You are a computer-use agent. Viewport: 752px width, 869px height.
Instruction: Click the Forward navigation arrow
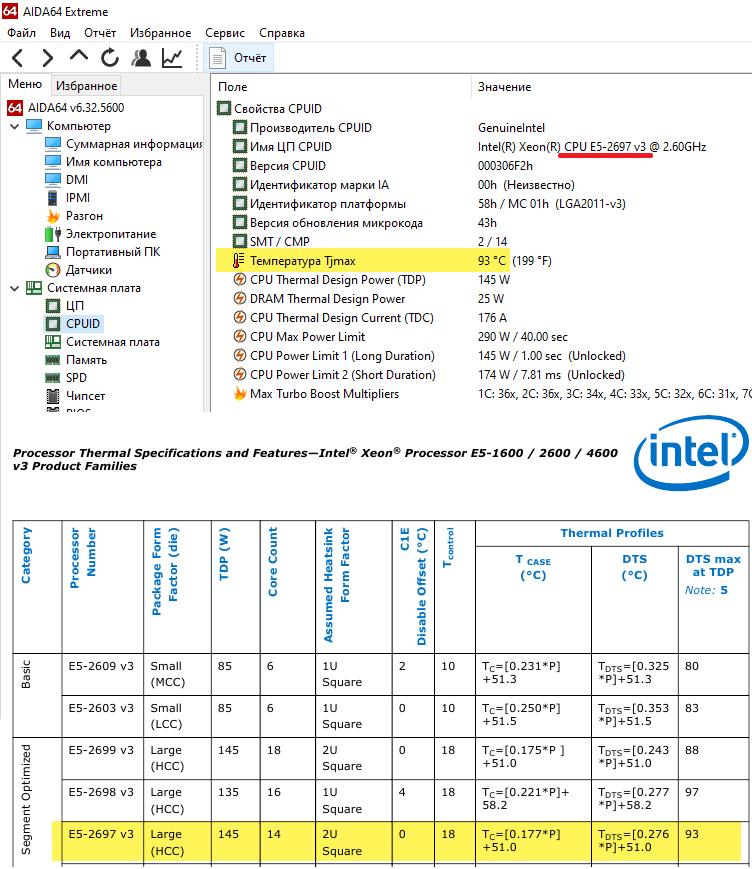48,58
